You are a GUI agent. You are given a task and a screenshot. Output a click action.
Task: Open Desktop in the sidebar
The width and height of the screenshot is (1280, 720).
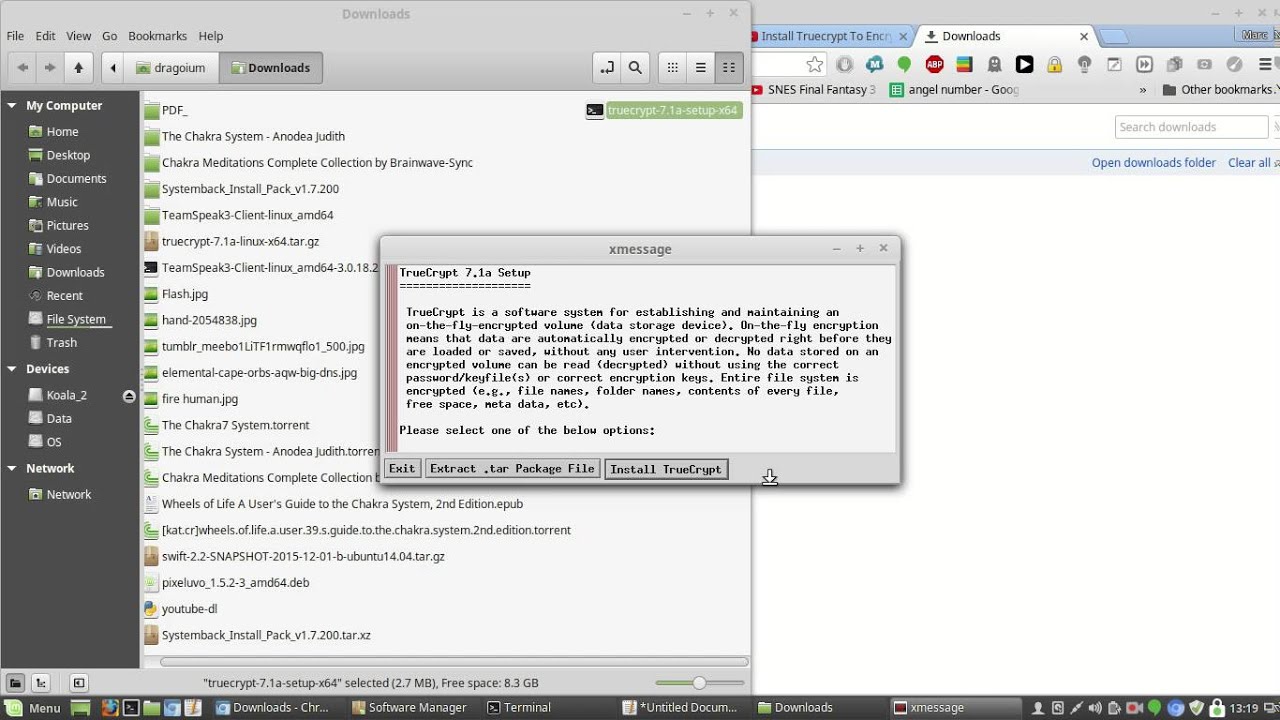coord(70,155)
